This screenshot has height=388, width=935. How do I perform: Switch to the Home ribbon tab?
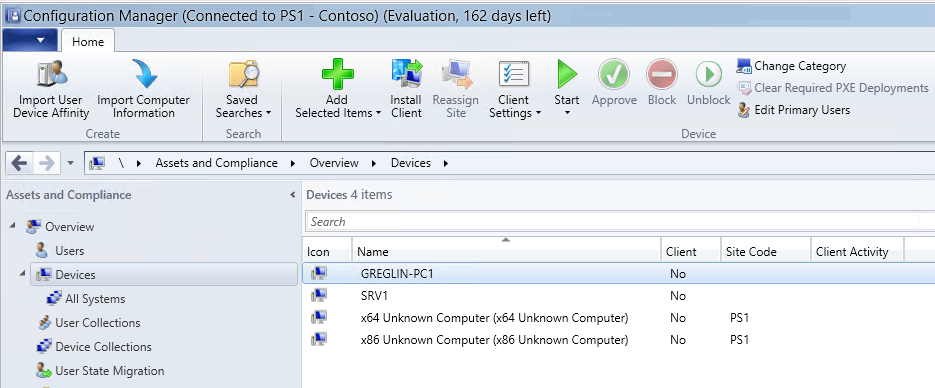[88, 42]
